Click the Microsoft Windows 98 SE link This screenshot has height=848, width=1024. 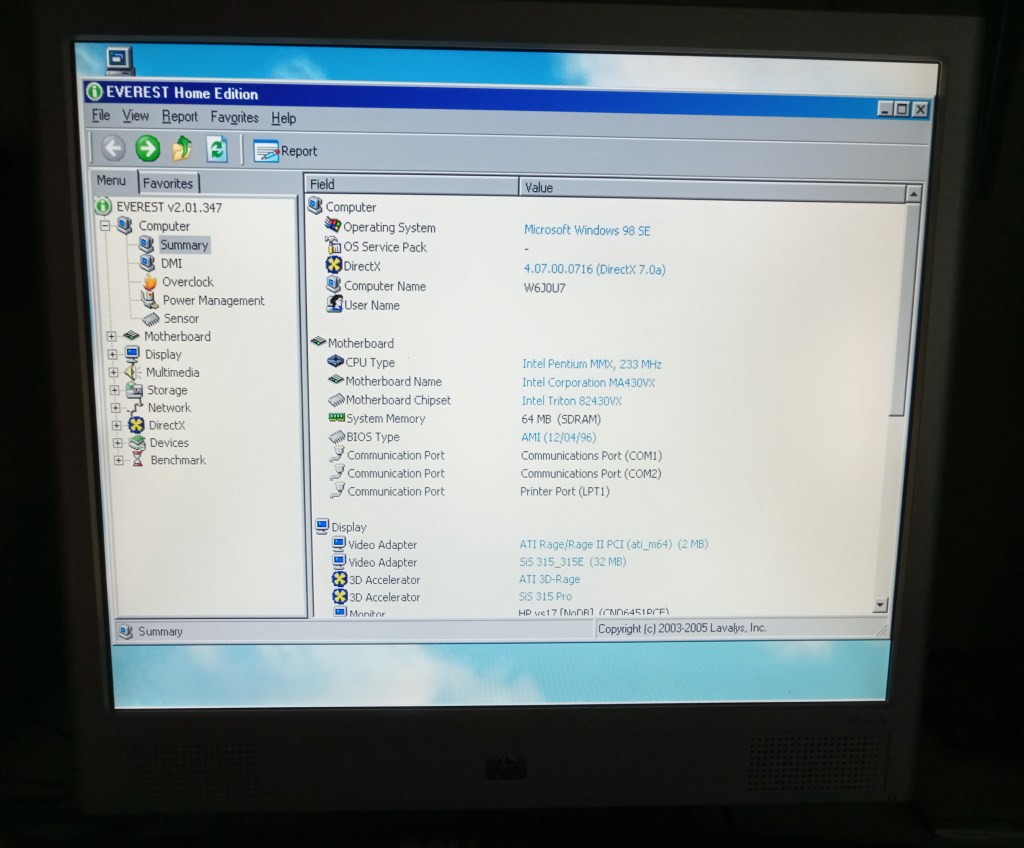587,230
